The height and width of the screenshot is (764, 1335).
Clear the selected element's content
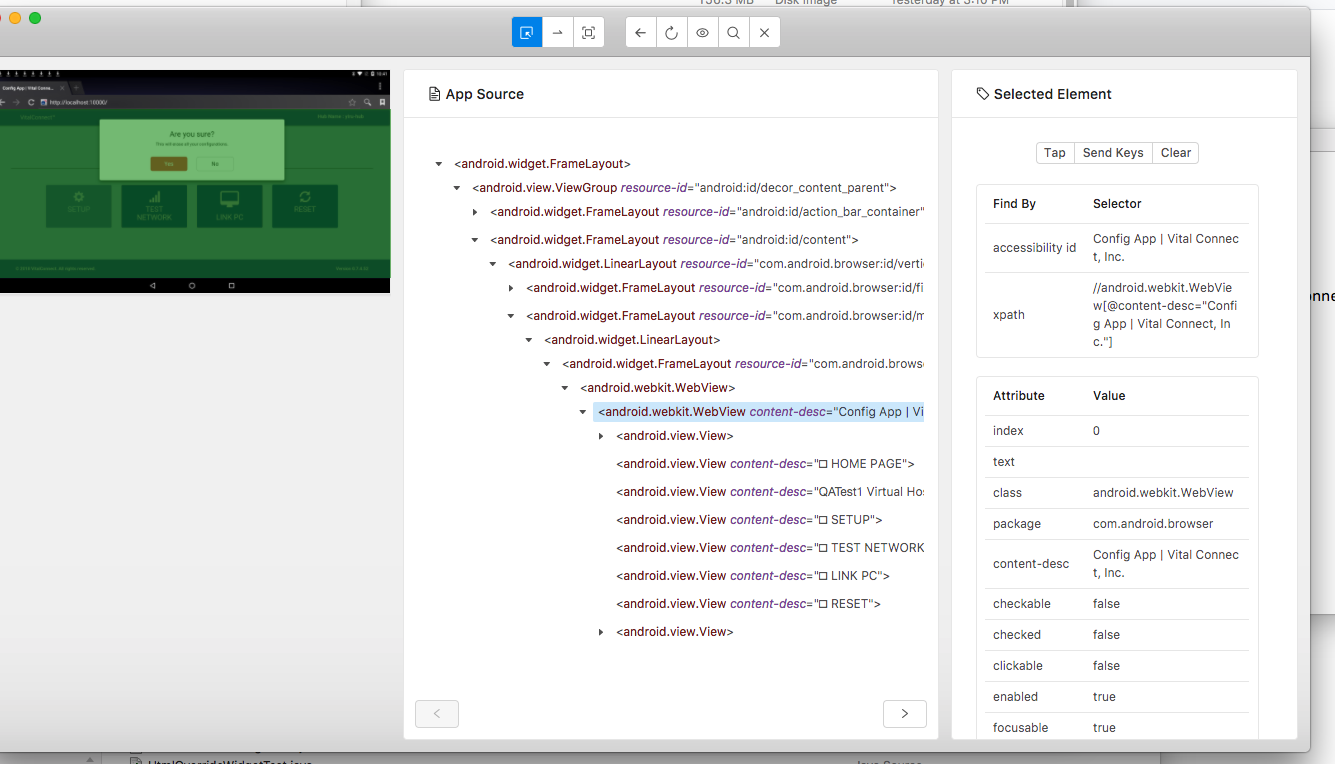(x=1175, y=152)
